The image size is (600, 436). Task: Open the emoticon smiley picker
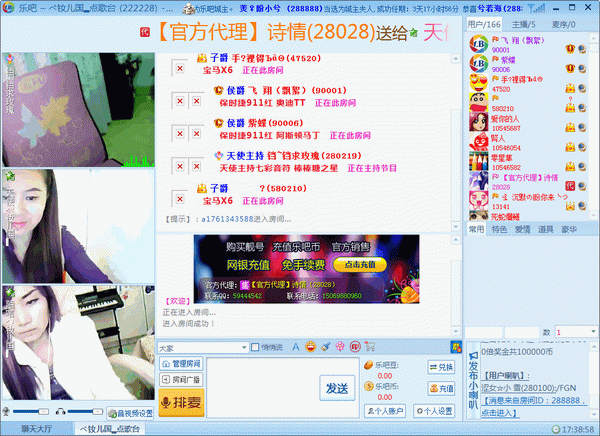310,347
